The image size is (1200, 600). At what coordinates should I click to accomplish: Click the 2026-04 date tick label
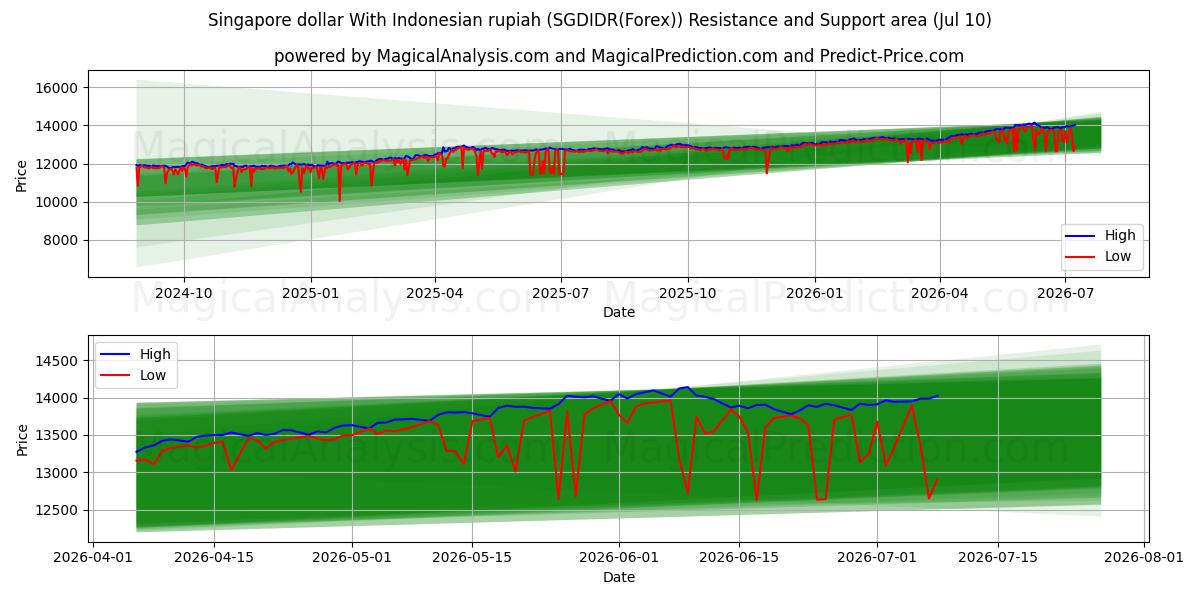[939, 294]
